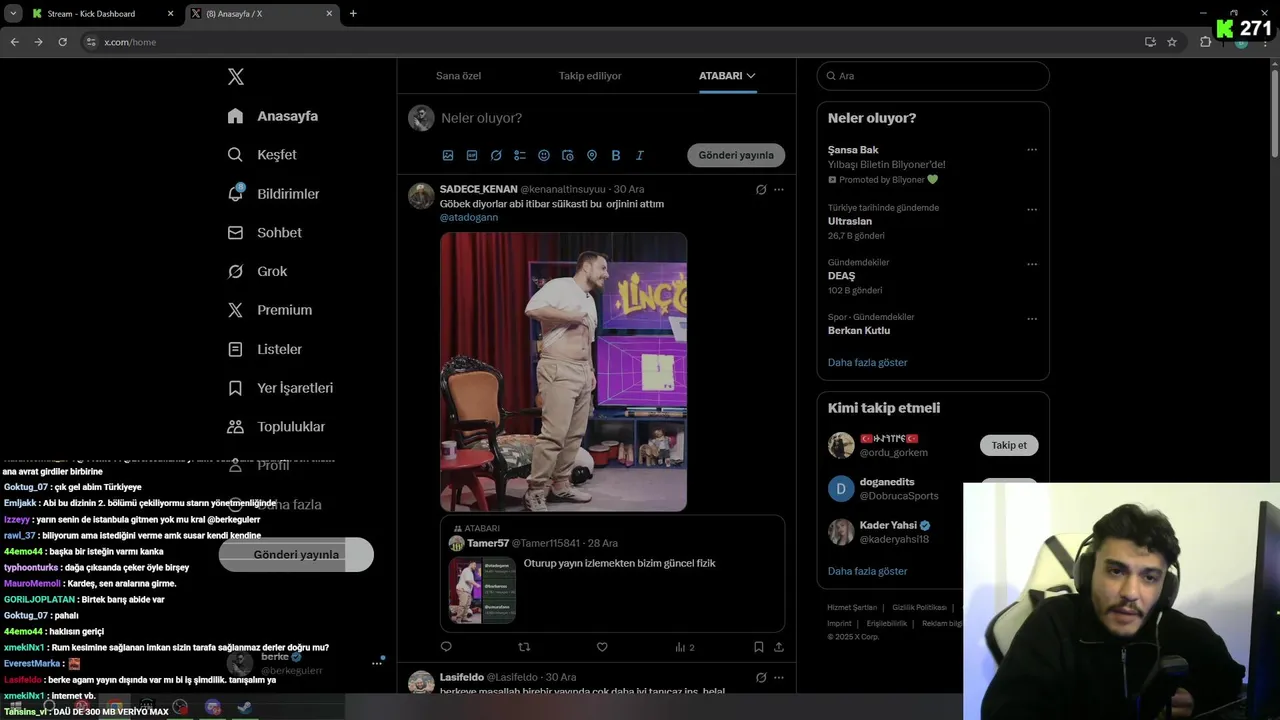
Task: Open more options for DEAŞ trend
Action: (1032, 264)
